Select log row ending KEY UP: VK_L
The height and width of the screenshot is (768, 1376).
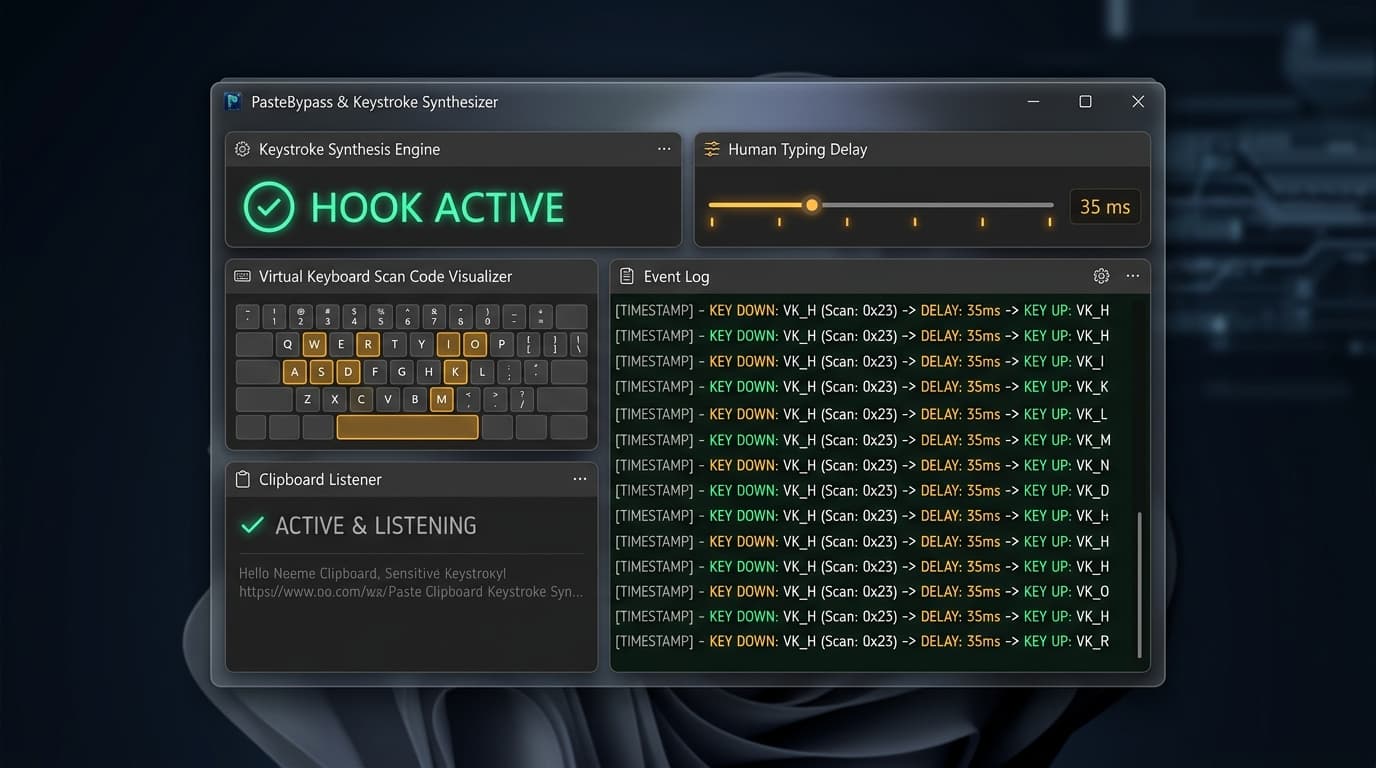click(861, 414)
